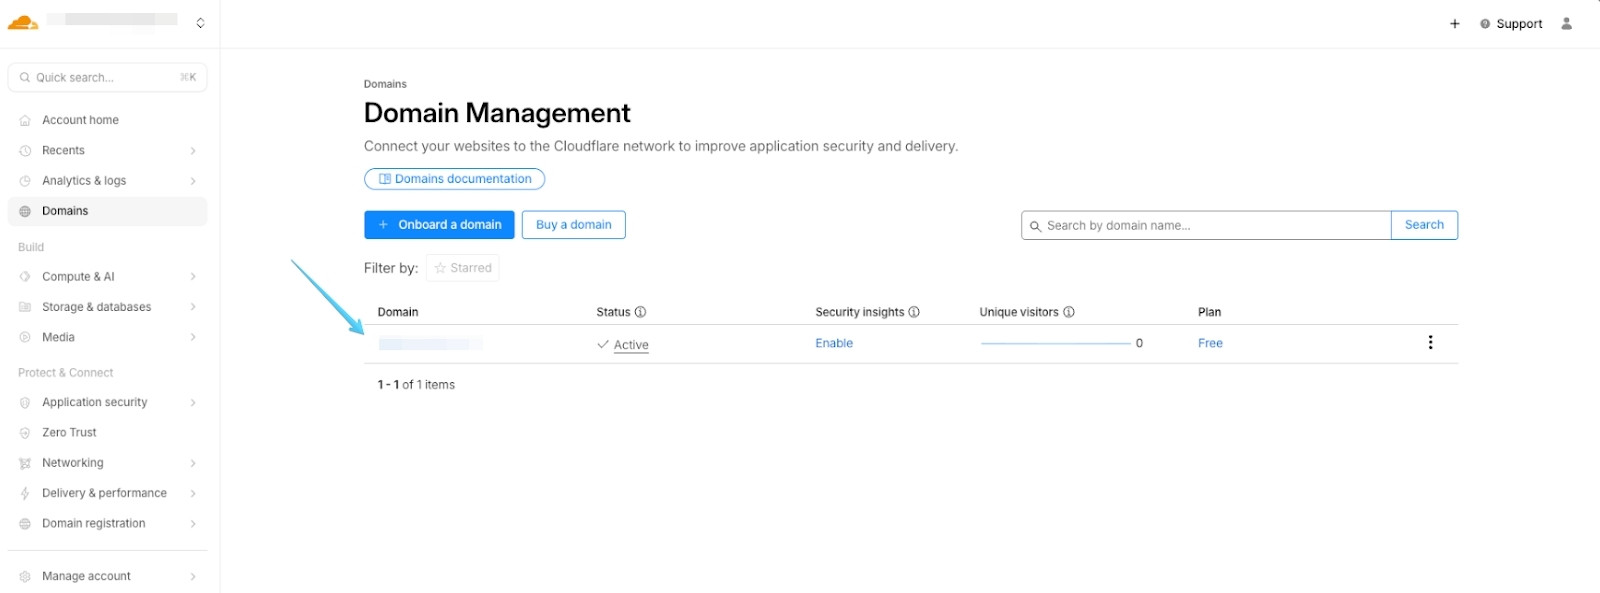Expand the Media chevron

[193, 337]
